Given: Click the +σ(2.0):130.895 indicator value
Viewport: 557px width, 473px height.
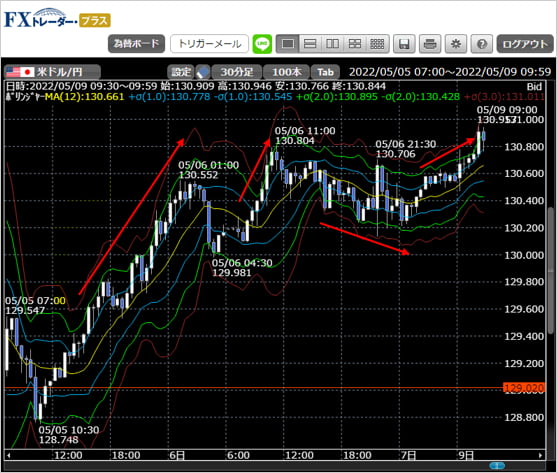Looking at the screenshot, I should (x=337, y=97).
